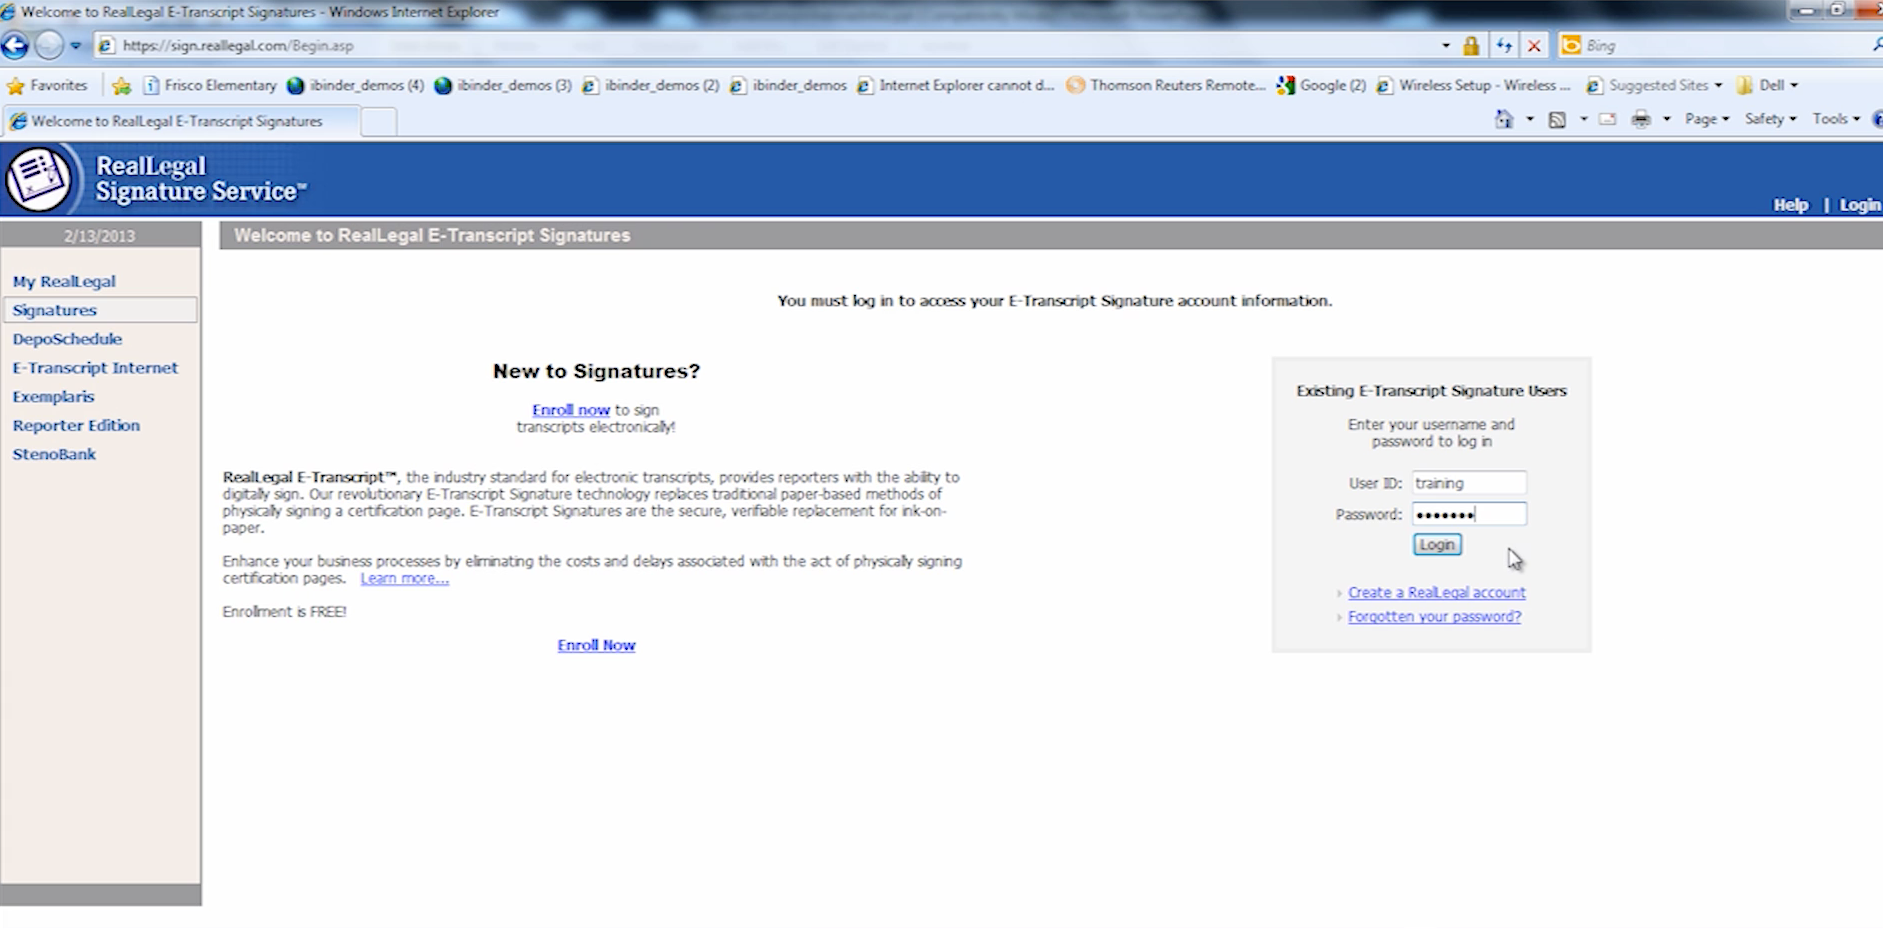The width and height of the screenshot is (1883, 929).
Task: Follow the Forgotten your password link
Action: click(1434, 617)
